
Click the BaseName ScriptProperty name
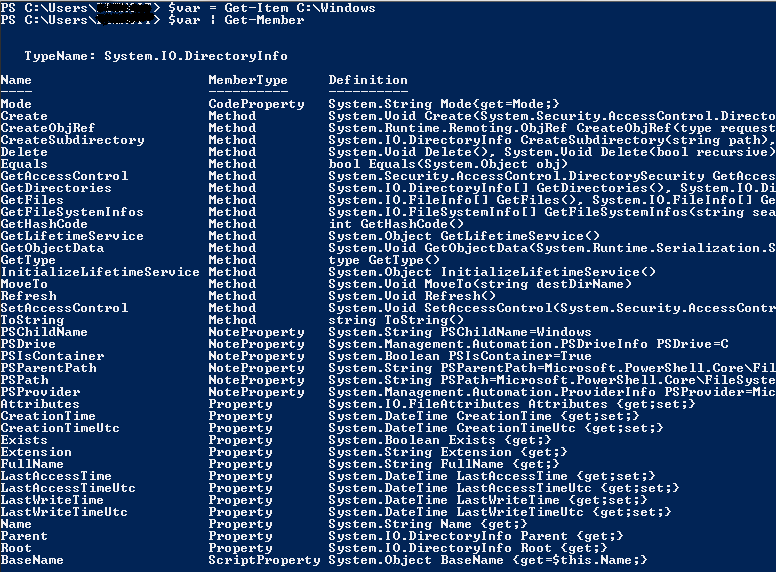point(32,560)
